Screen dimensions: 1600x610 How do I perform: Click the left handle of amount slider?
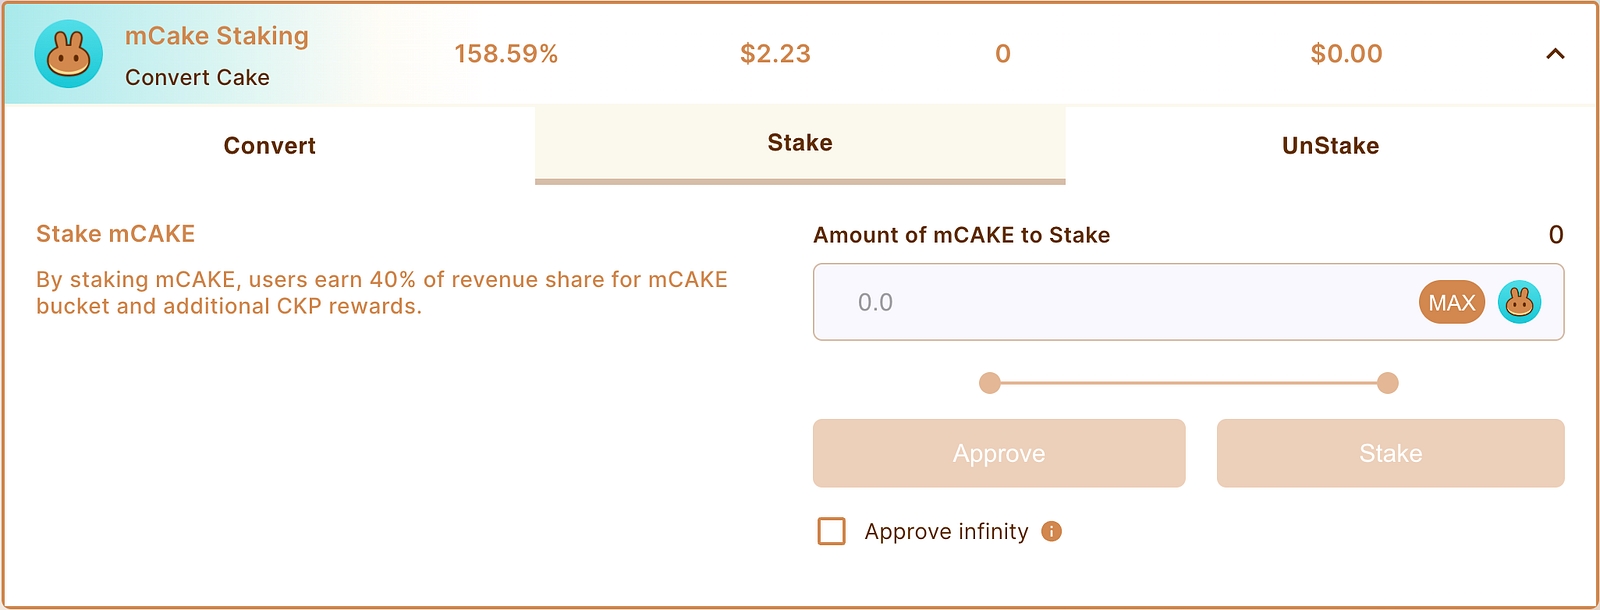point(990,383)
